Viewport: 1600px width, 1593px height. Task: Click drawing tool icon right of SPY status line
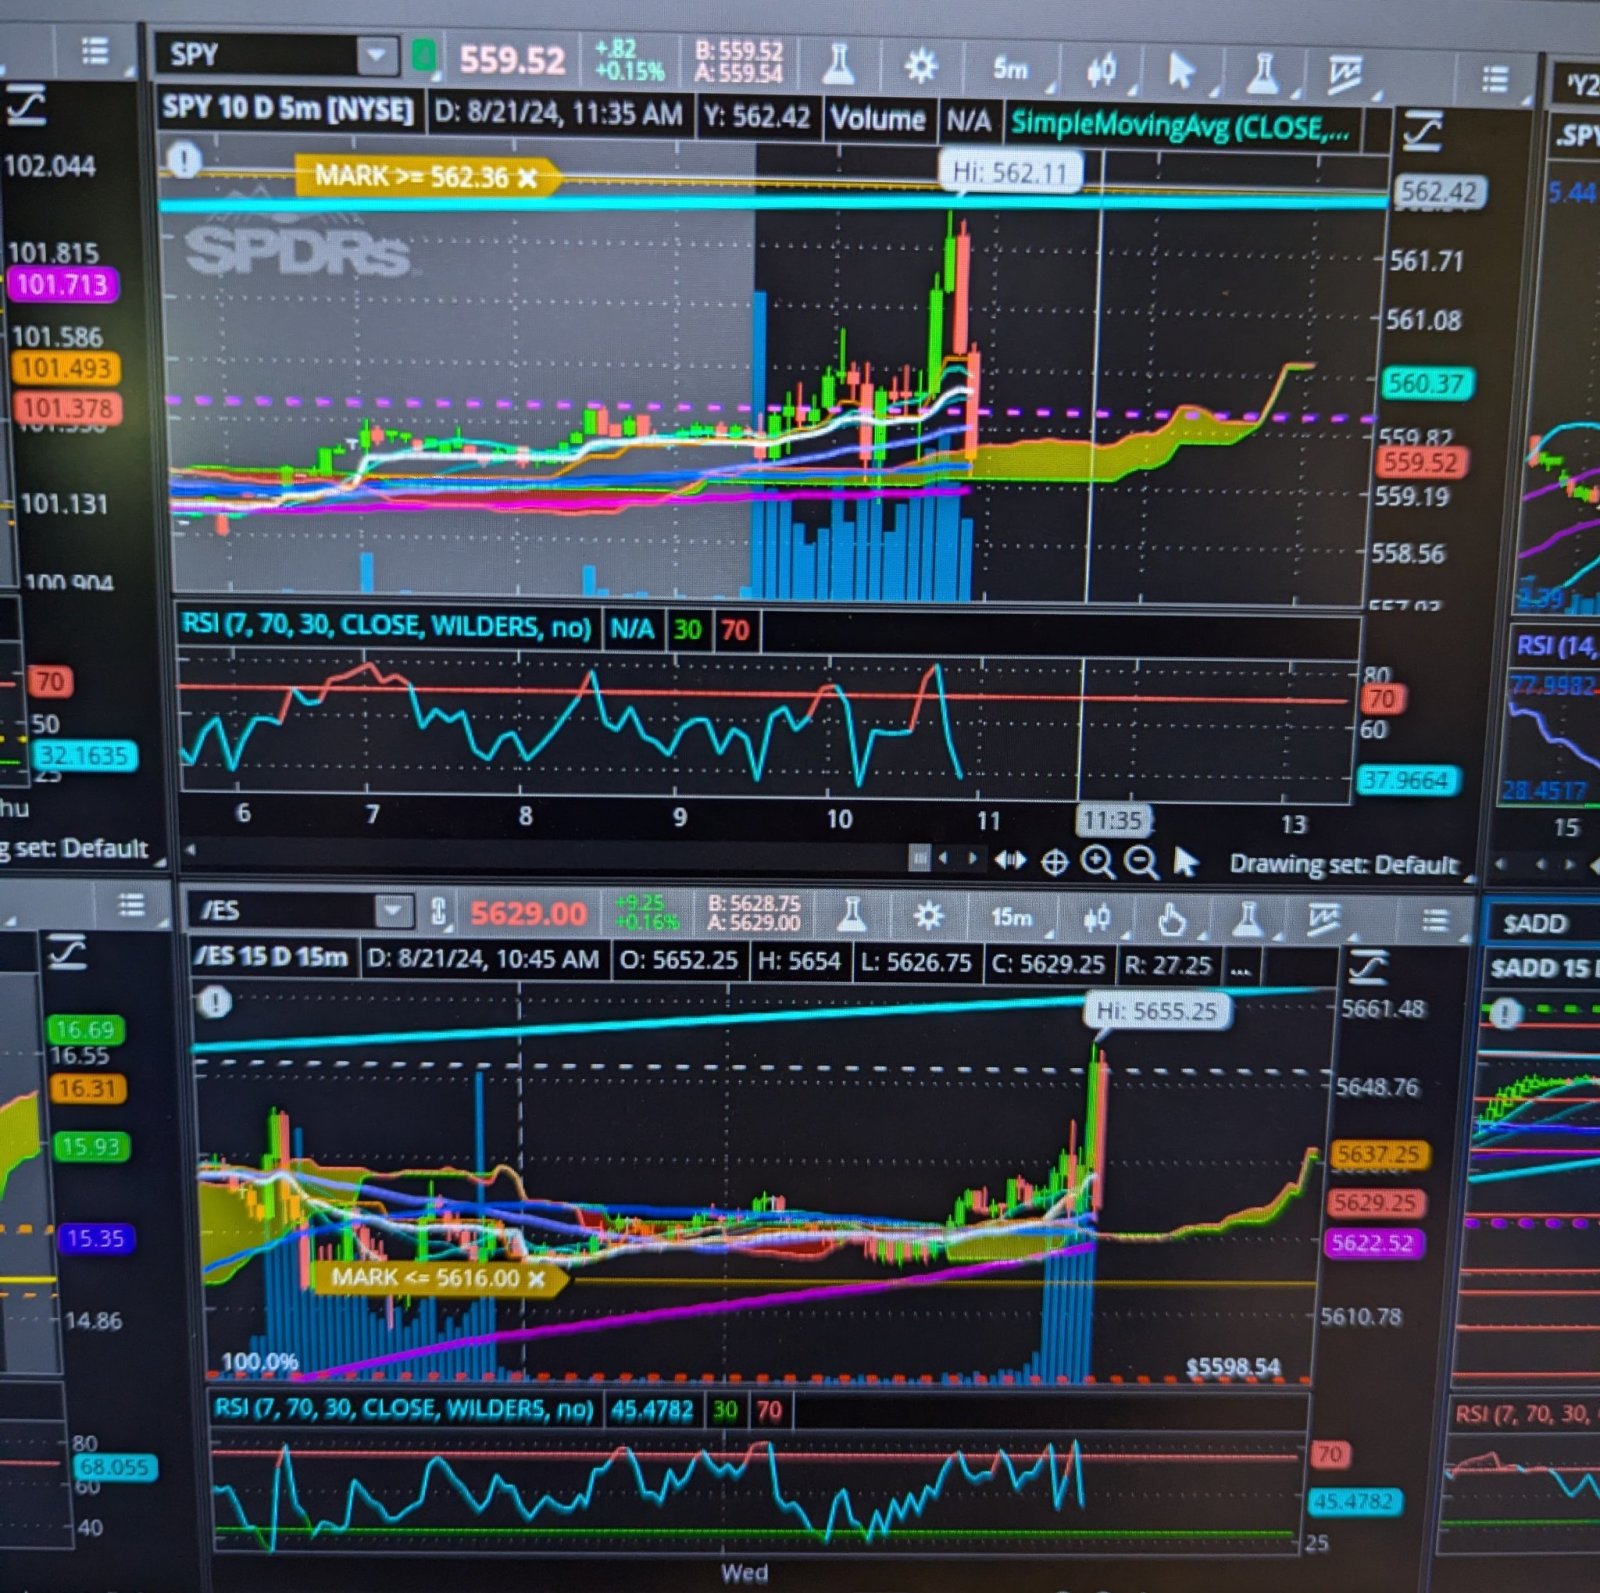point(1420,131)
